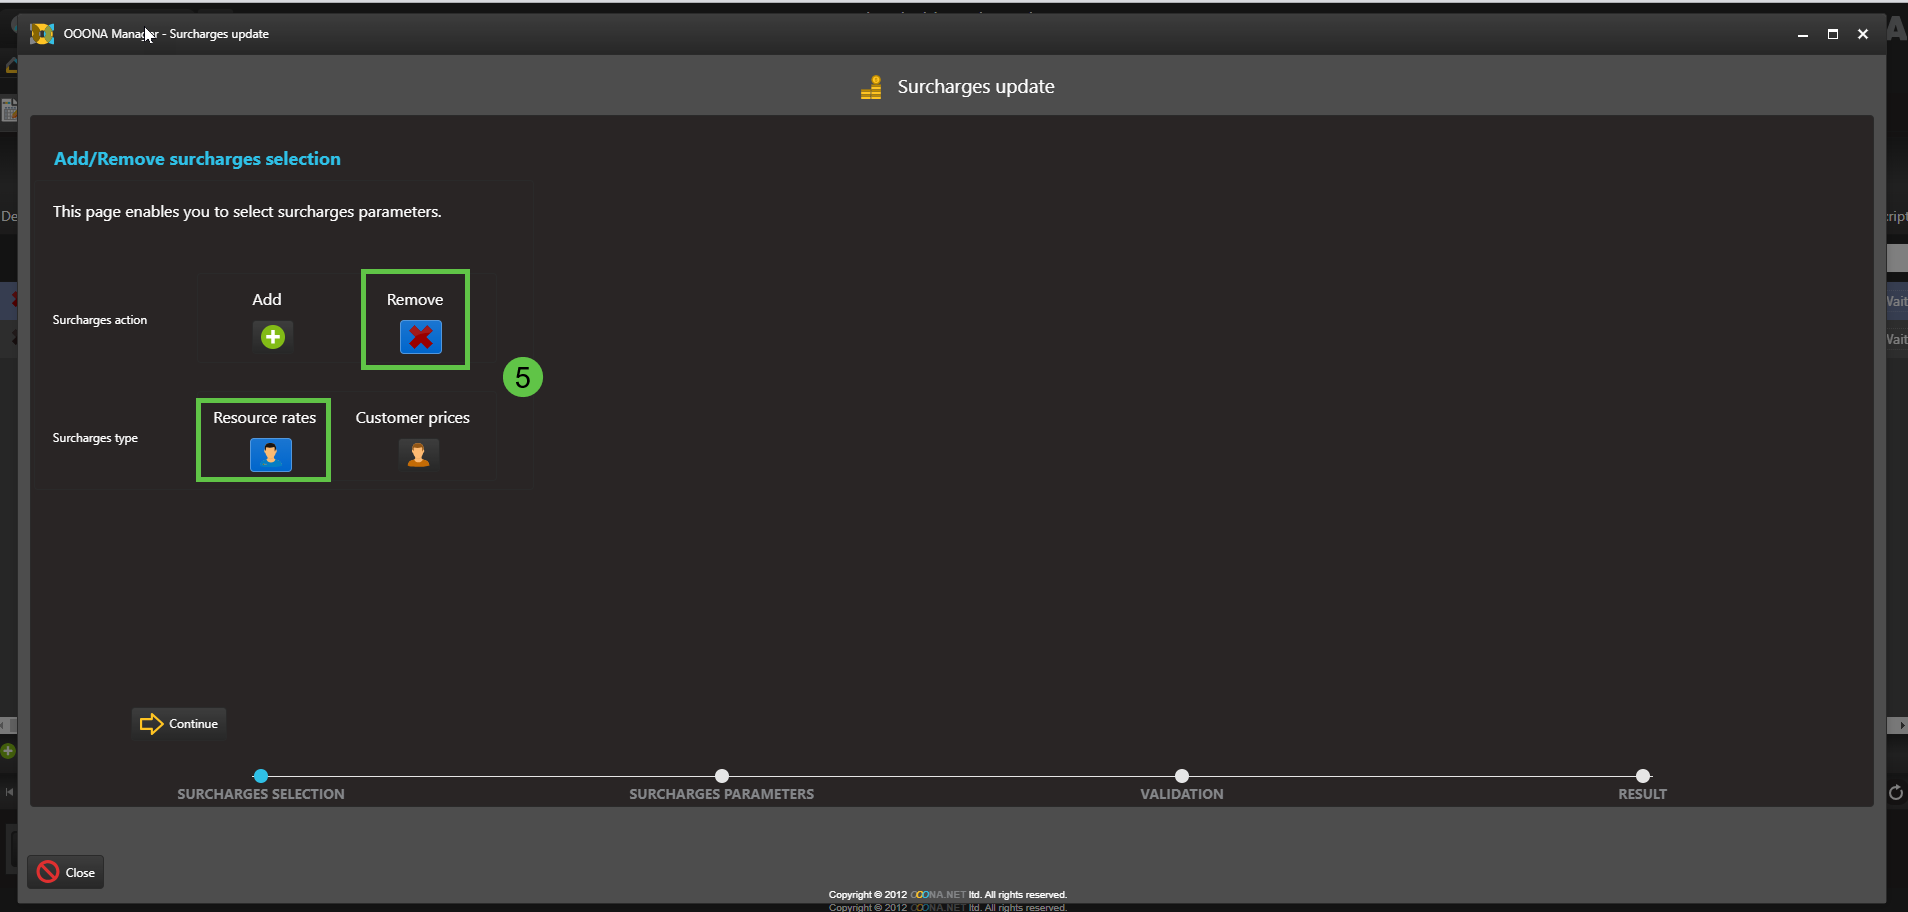This screenshot has width=1908, height=912.
Task: Toggle the Customer prices type label
Action: 412,417
